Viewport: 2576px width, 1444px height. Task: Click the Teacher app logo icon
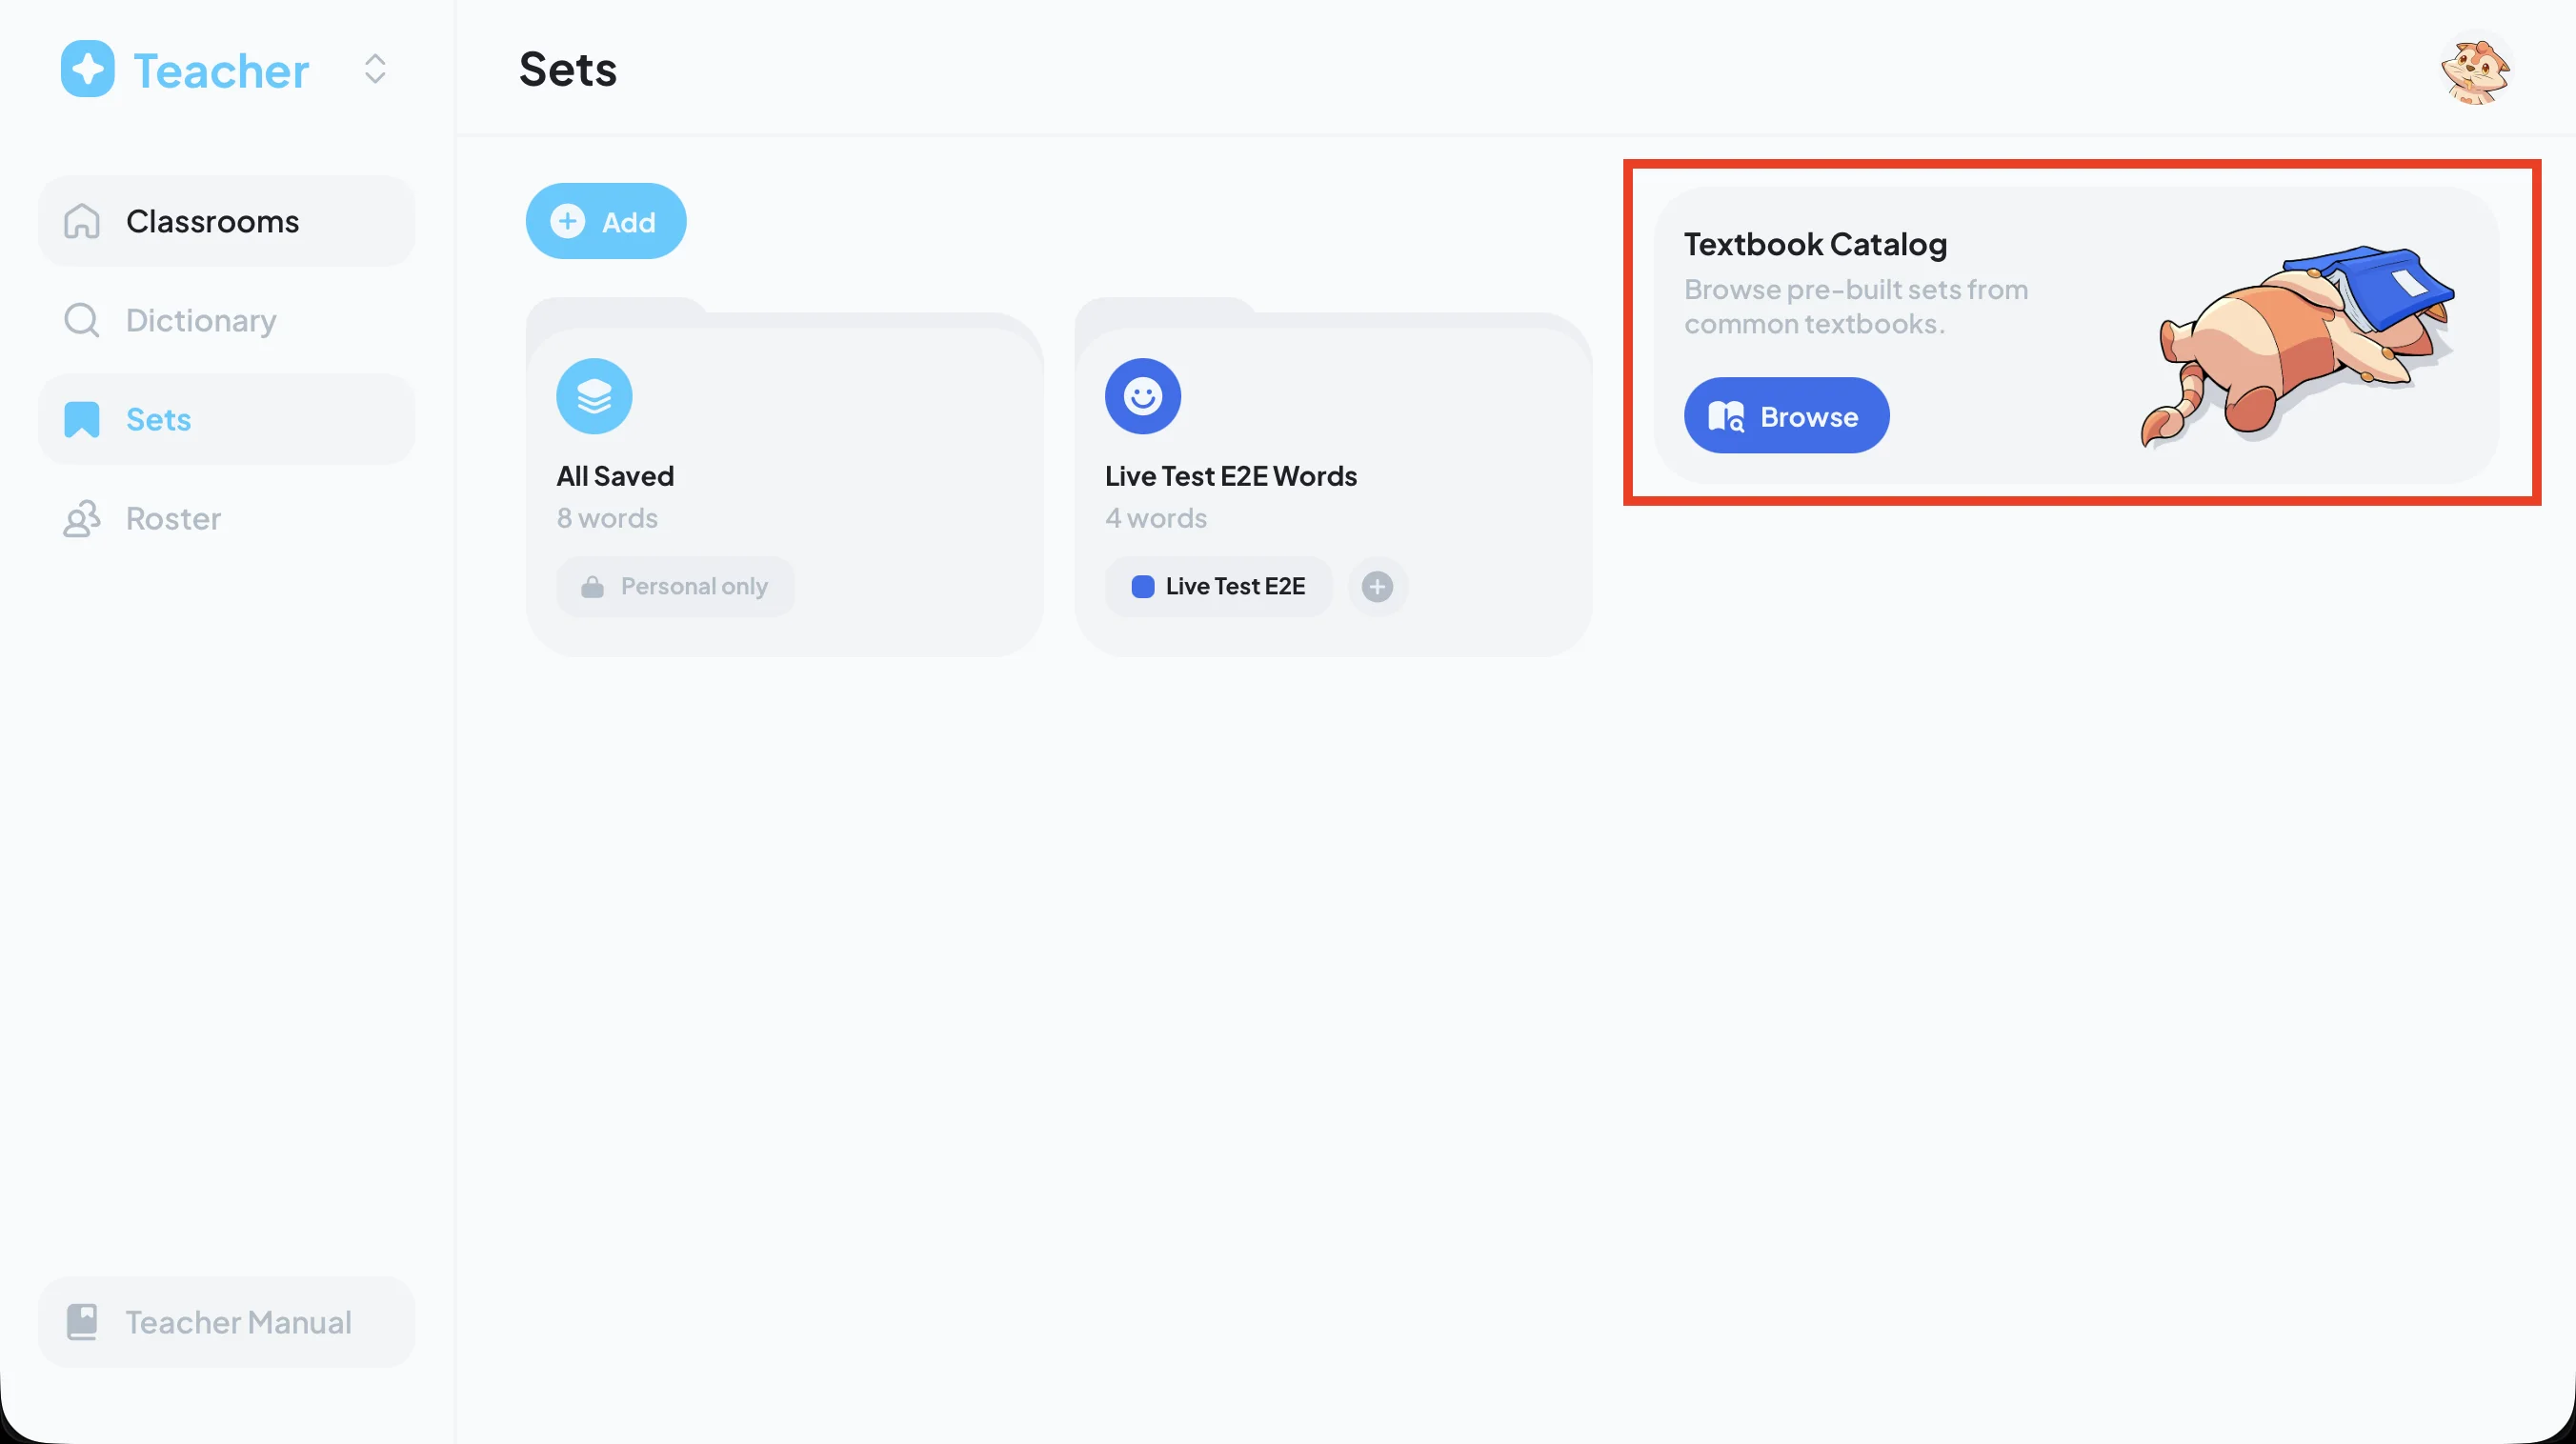pos(87,69)
